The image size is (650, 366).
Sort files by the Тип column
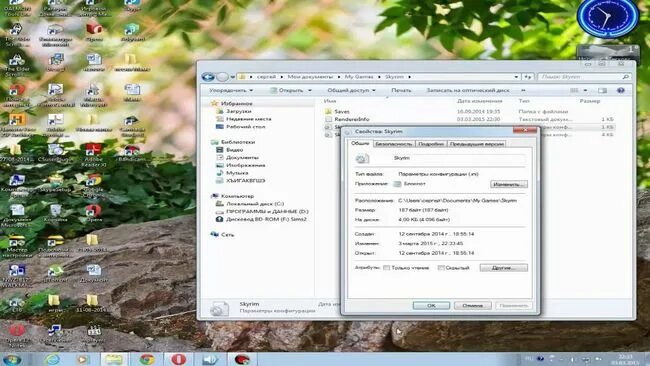(524, 101)
